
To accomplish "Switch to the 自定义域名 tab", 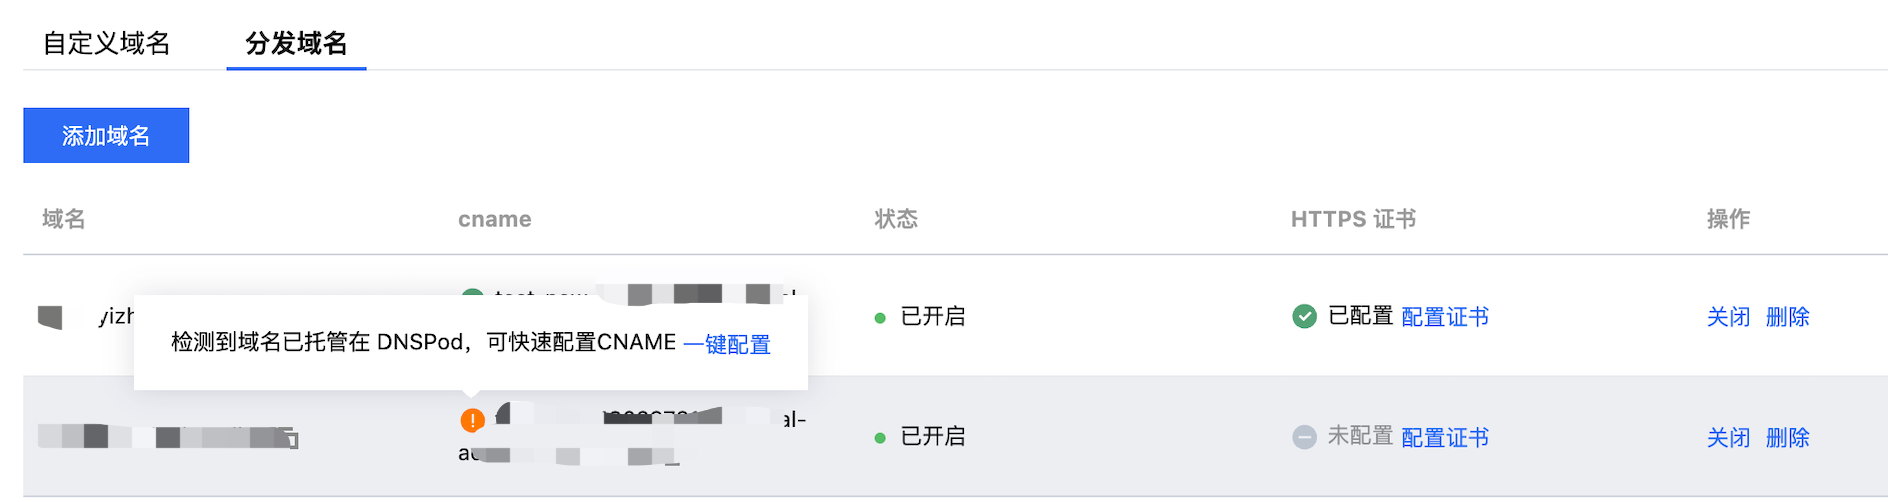I will [x=106, y=43].
